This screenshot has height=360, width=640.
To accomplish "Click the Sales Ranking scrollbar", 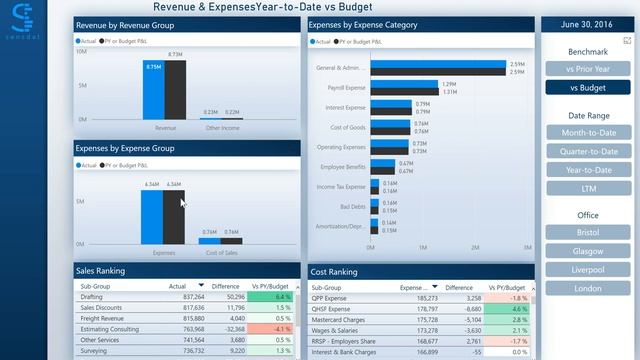I will [x=298, y=310].
